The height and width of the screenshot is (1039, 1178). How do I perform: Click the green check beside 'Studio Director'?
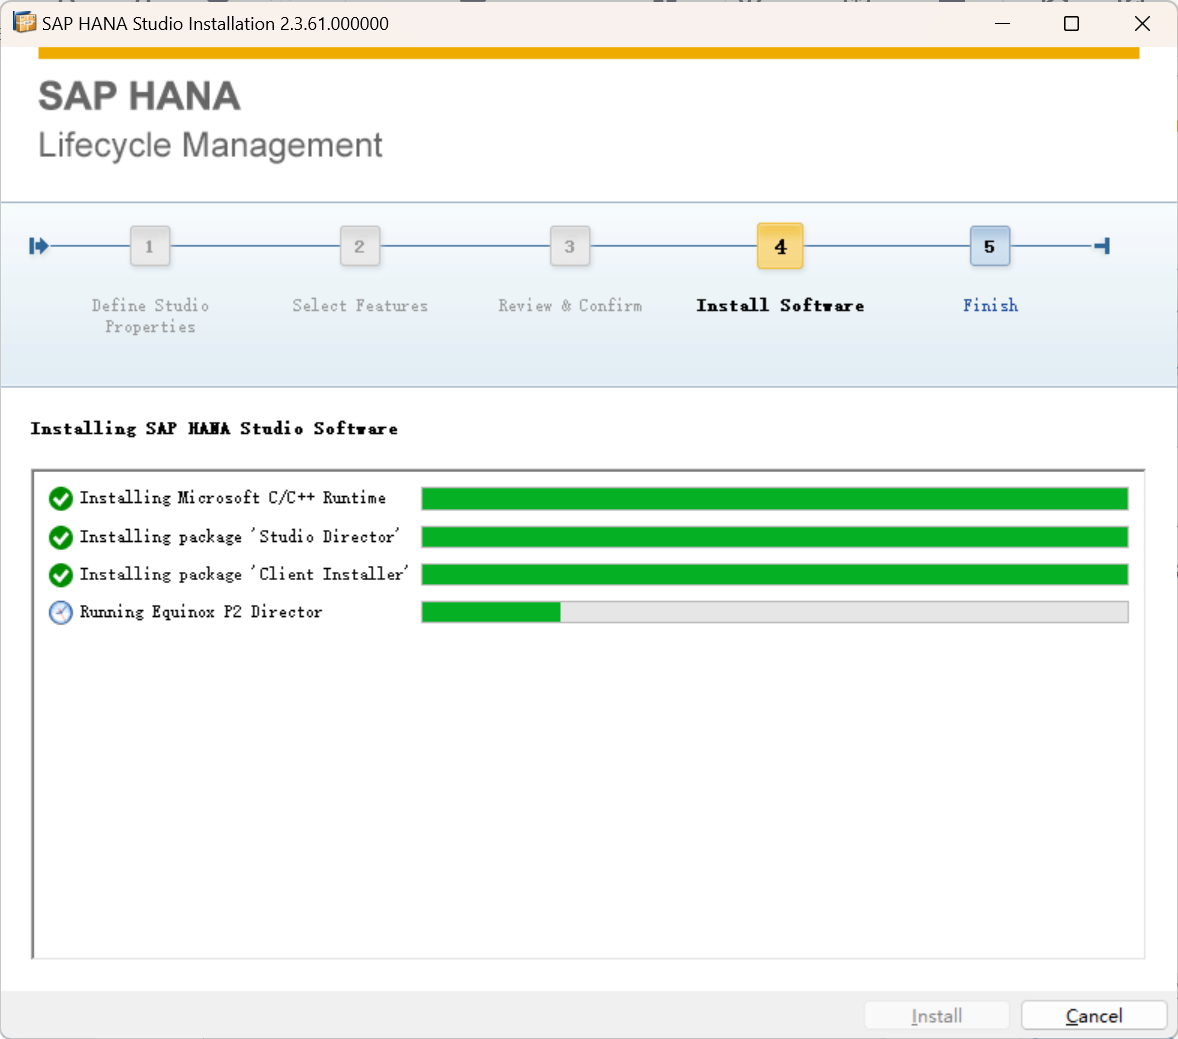pyautogui.click(x=61, y=537)
